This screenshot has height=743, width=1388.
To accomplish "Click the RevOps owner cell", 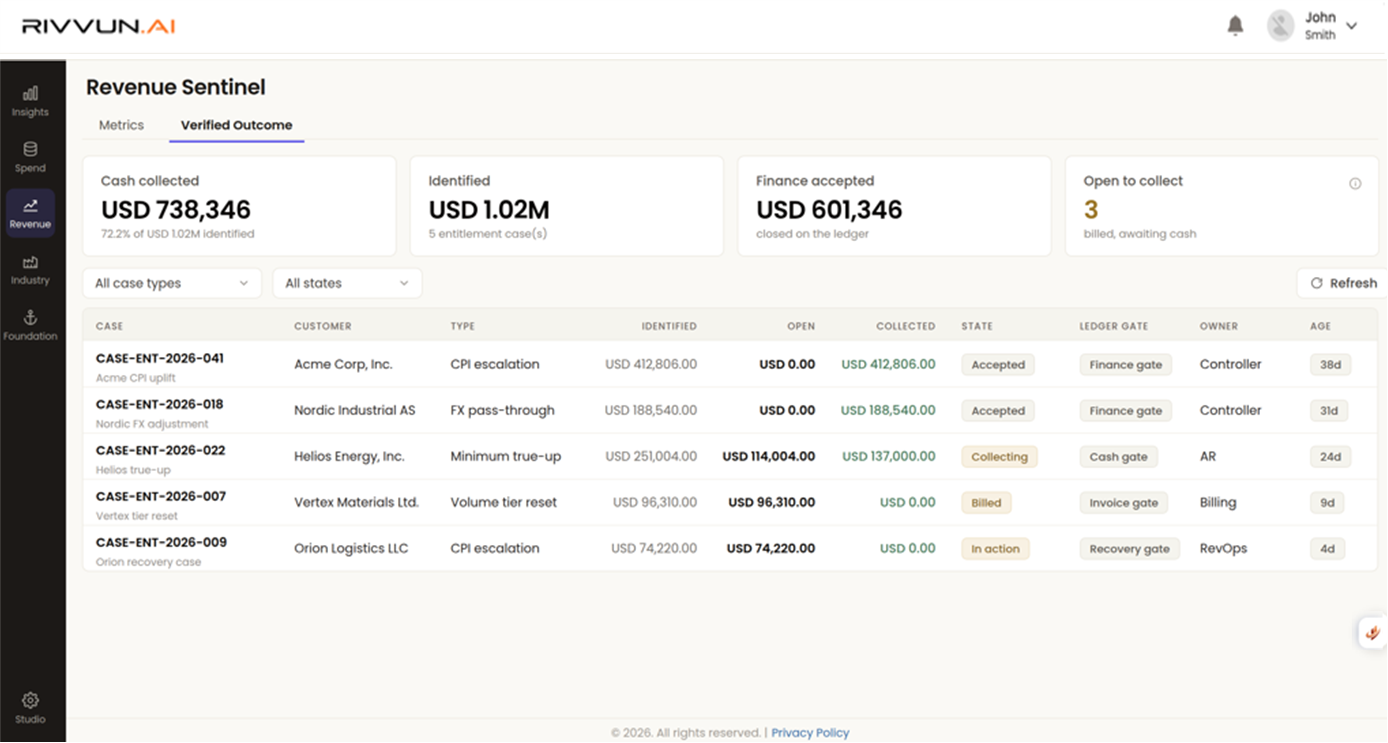I will [x=1223, y=548].
